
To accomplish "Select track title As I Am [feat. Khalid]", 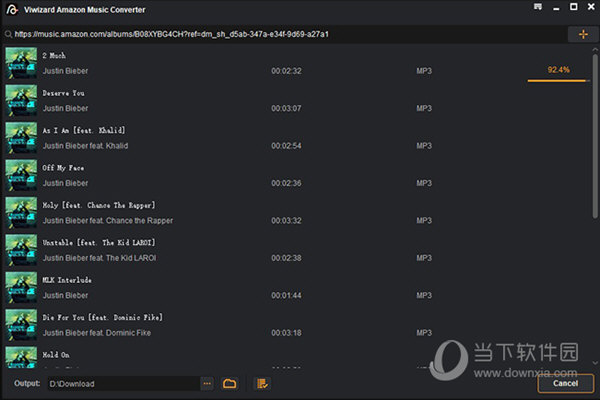I will pos(84,131).
